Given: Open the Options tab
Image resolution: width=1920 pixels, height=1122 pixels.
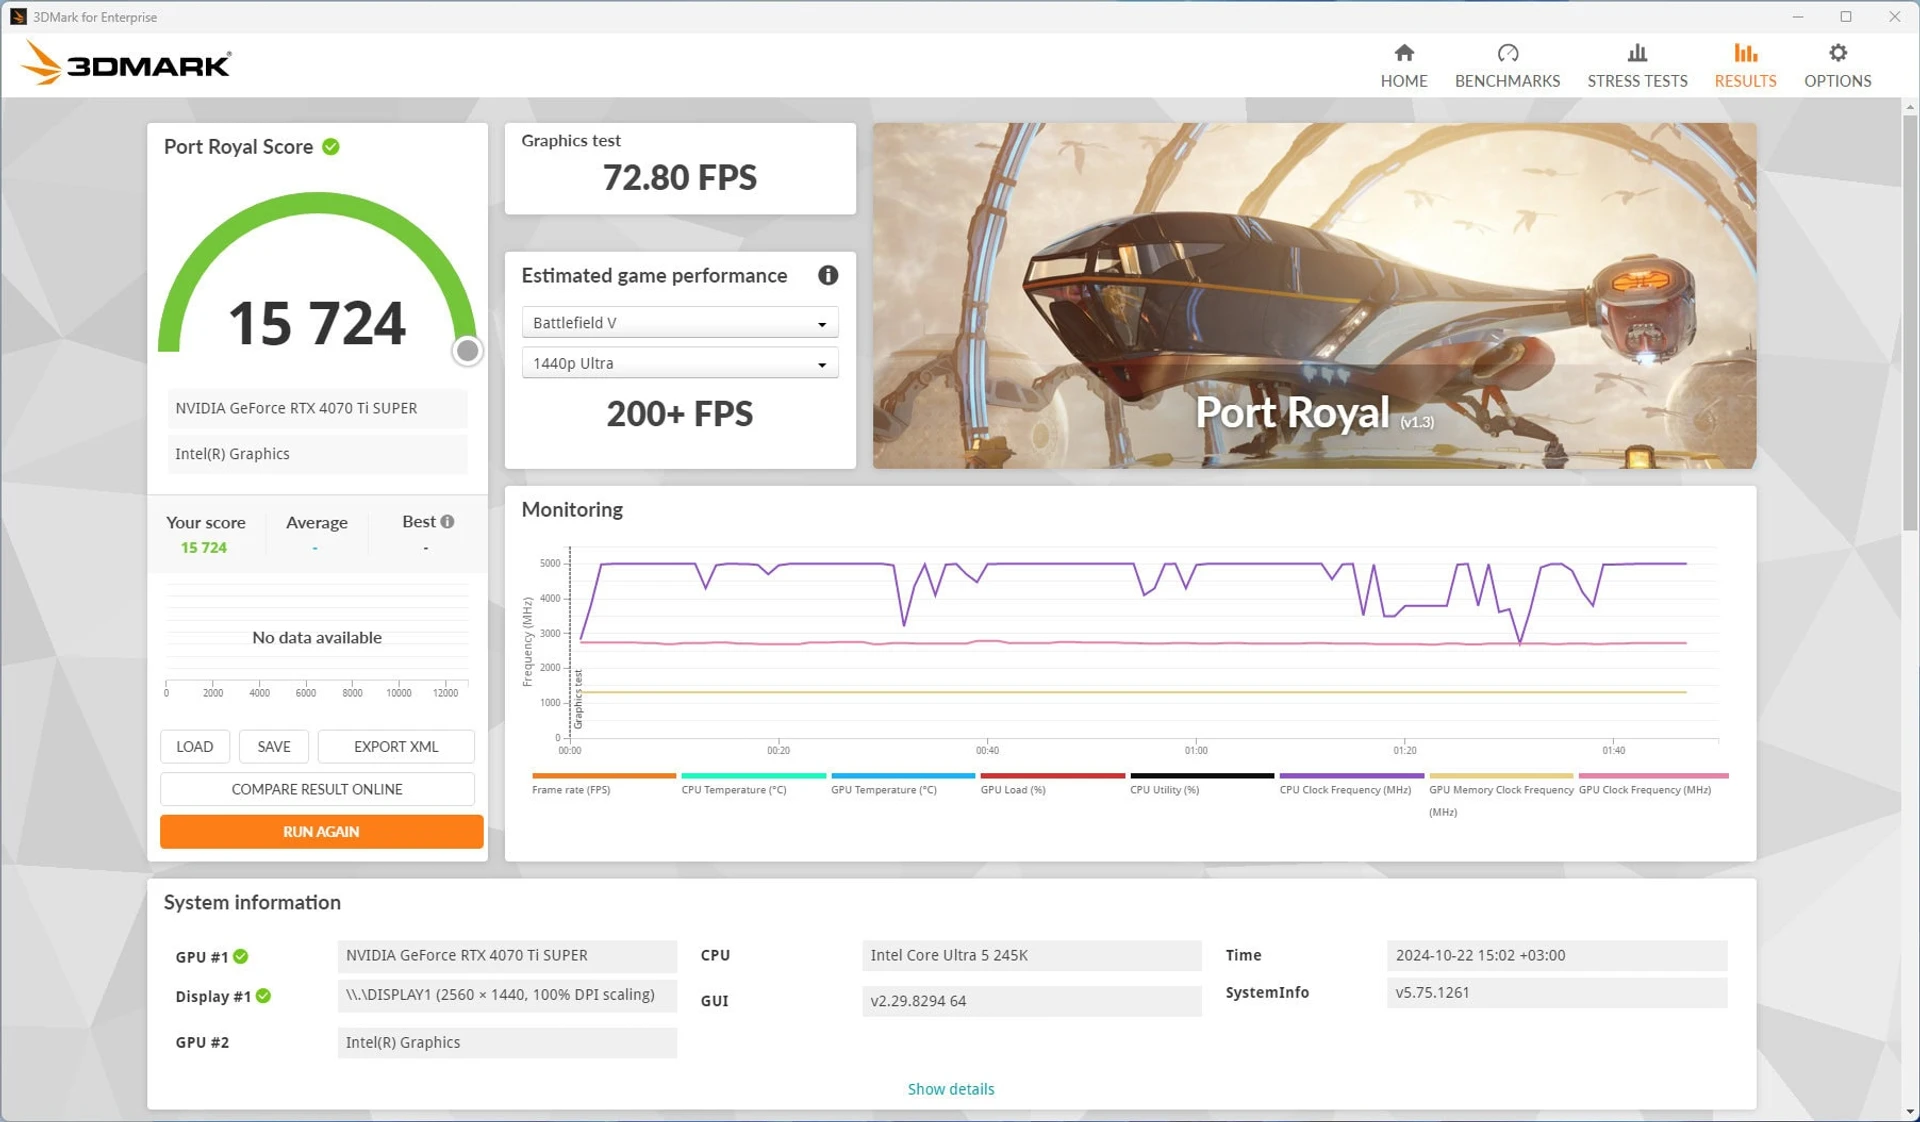Looking at the screenshot, I should [1837, 66].
